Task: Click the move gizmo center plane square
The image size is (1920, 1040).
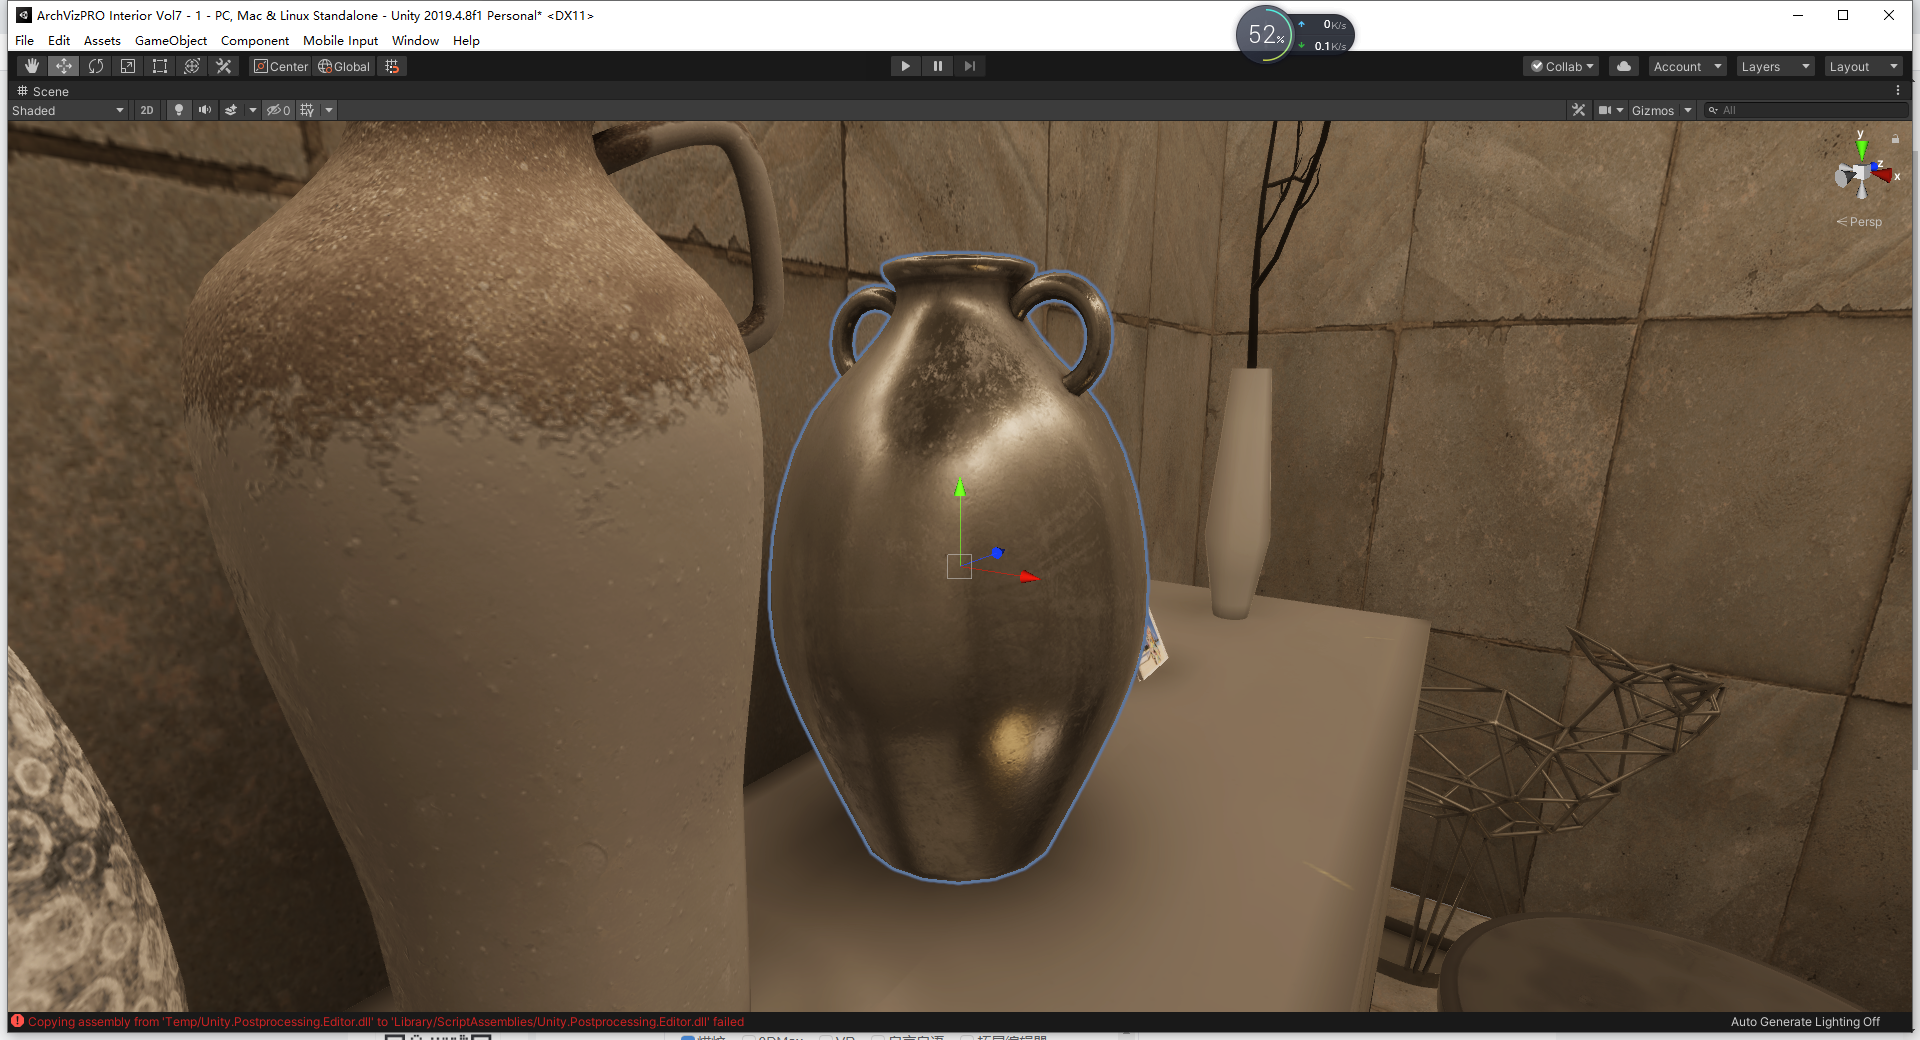Action: click(959, 566)
